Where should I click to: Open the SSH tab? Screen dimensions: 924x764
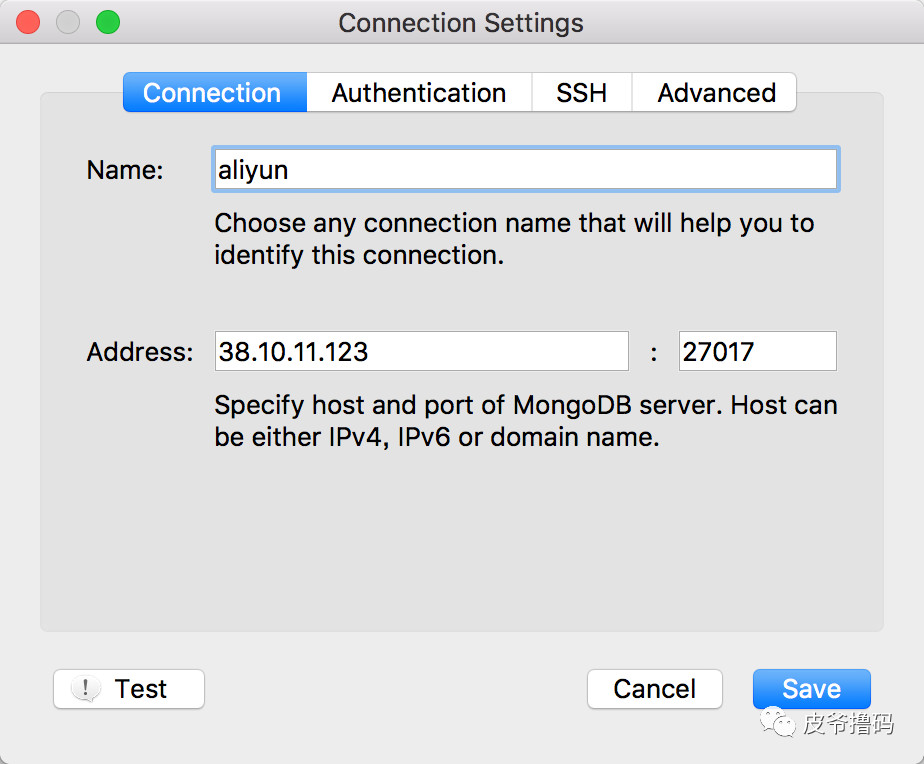[581, 93]
